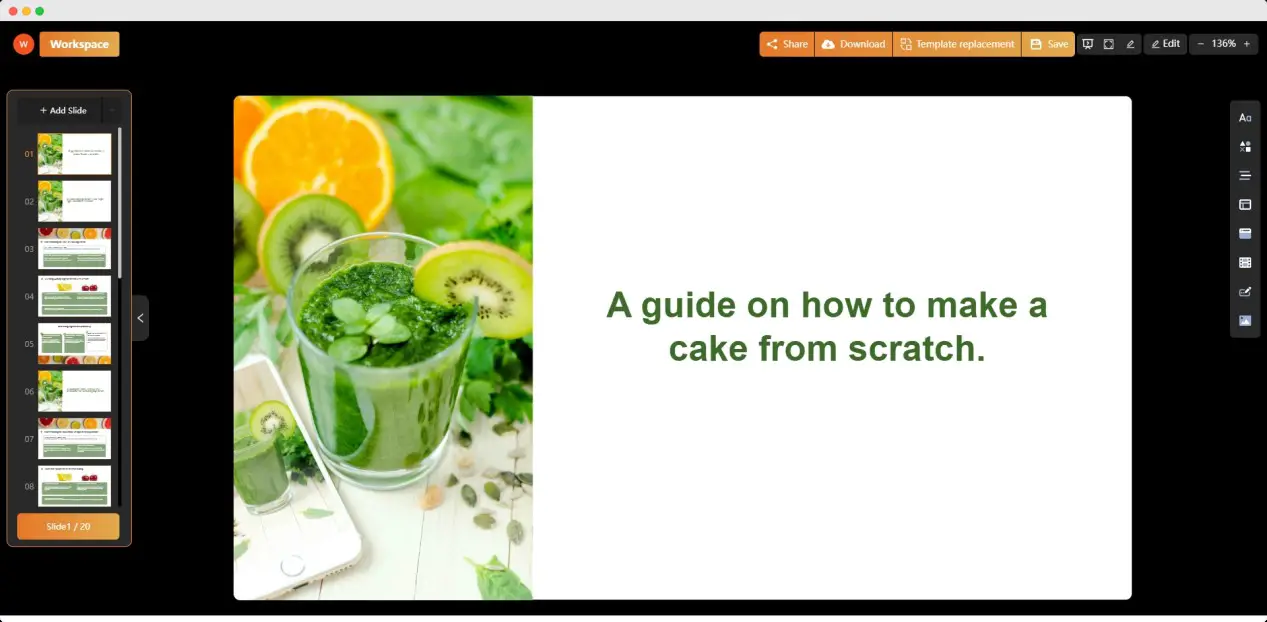Click the Download button
The height and width of the screenshot is (622, 1267).
[853, 44]
